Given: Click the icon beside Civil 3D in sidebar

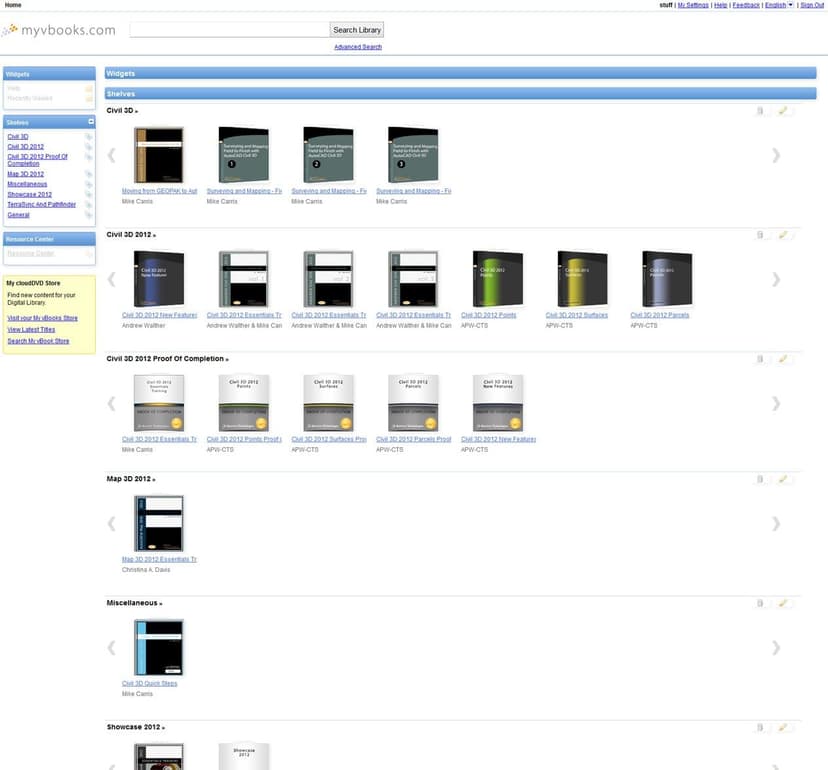Looking at the screenshot, I should point(88,137).
